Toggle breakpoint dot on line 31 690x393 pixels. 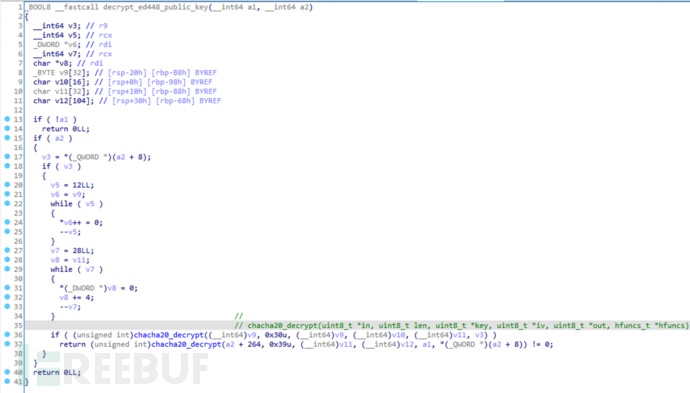(7, 287)
